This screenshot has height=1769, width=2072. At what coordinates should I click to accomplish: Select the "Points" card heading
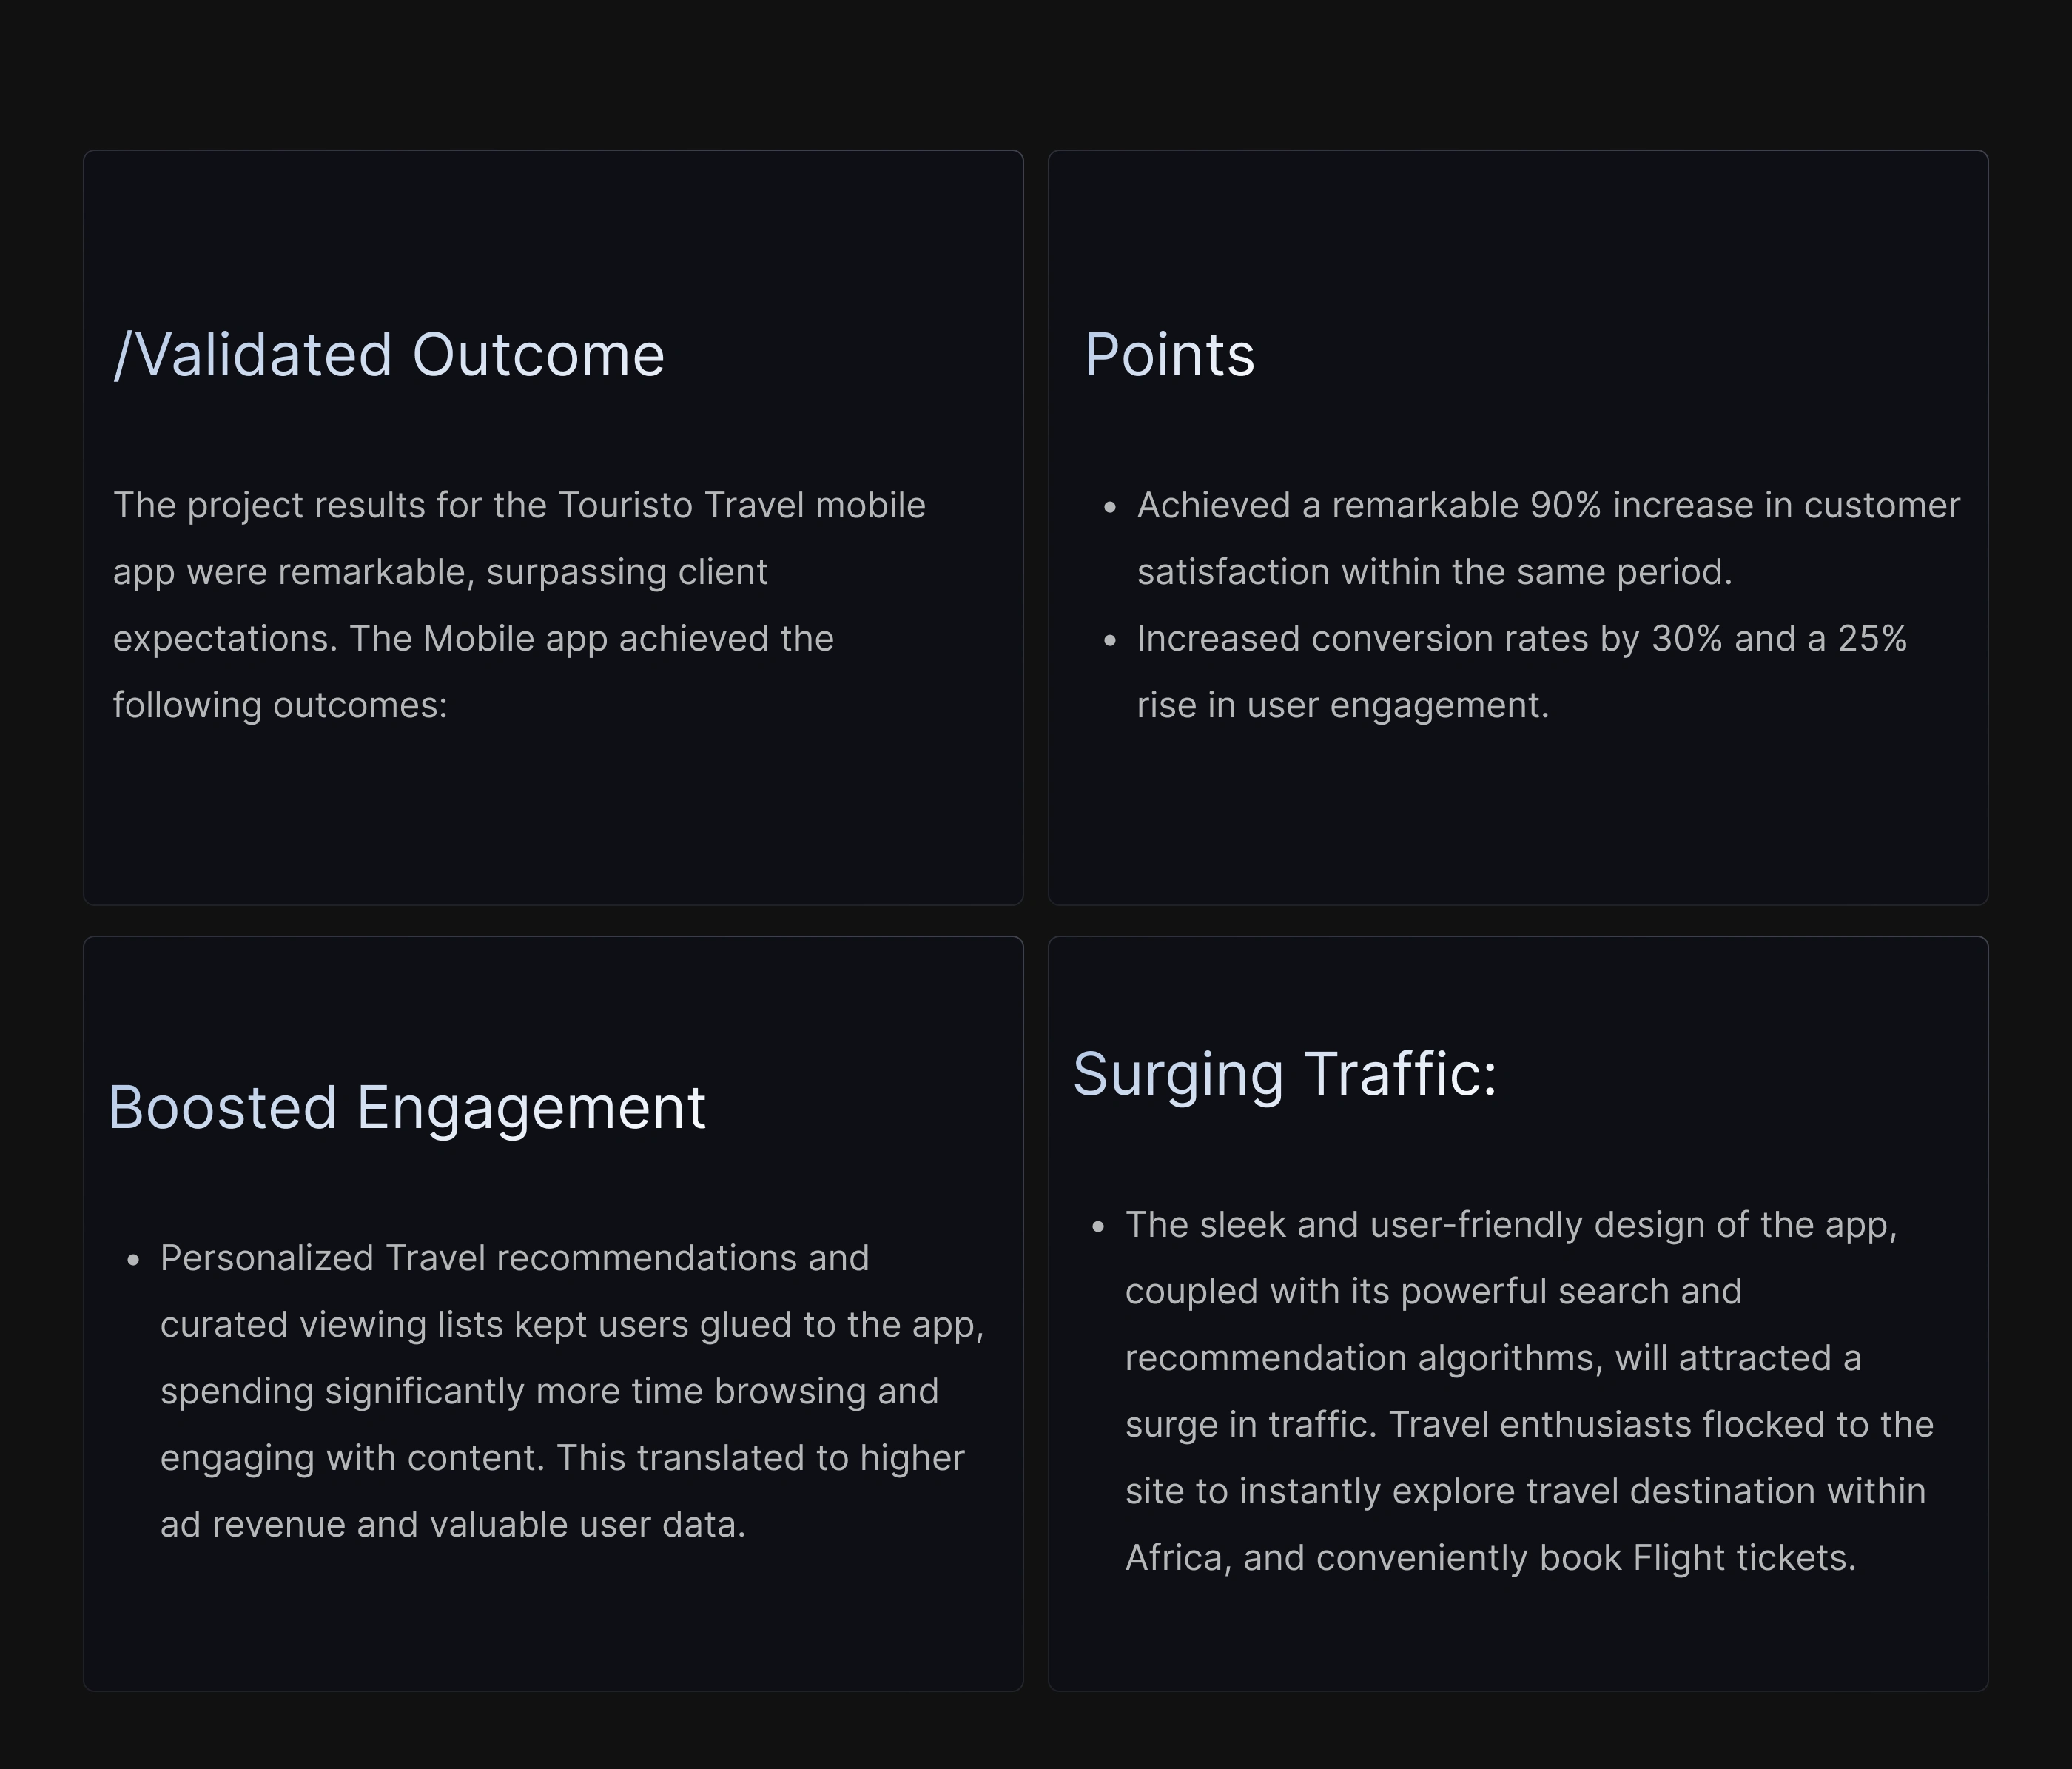click(1169, 355)
